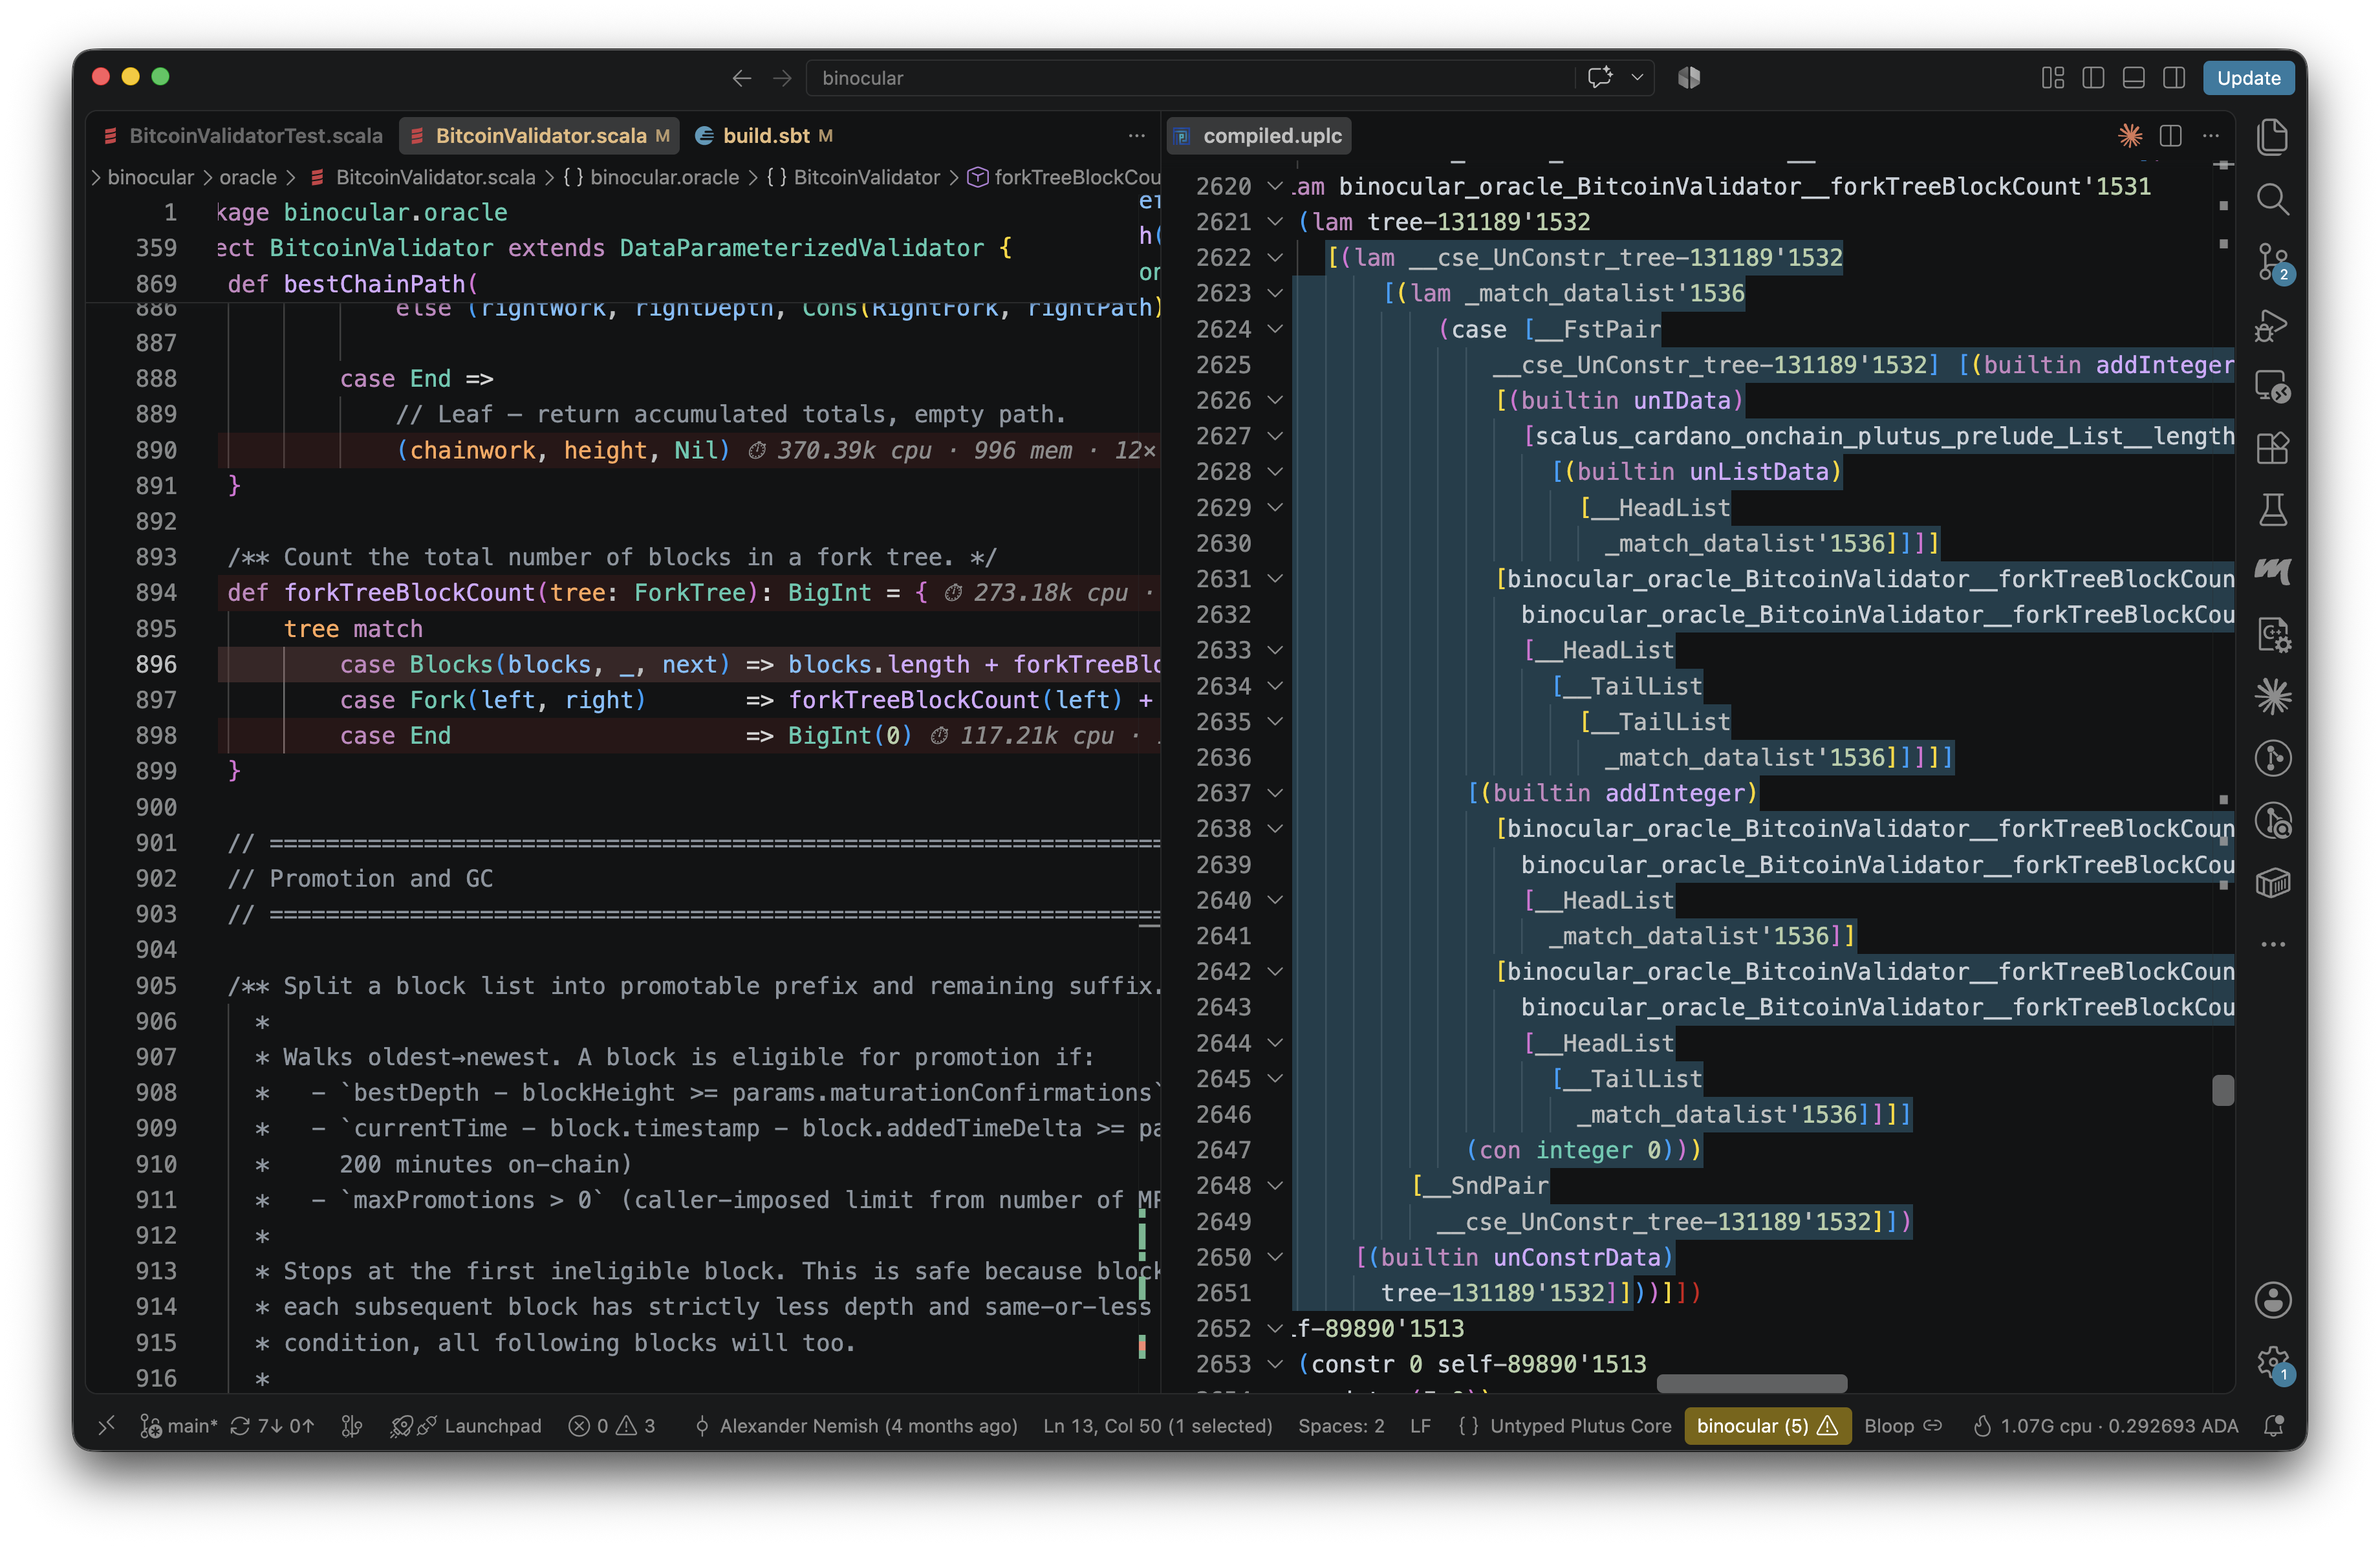
Task: Open the Copilot chat icon in title bar
Action: (x=1600, y=77)
